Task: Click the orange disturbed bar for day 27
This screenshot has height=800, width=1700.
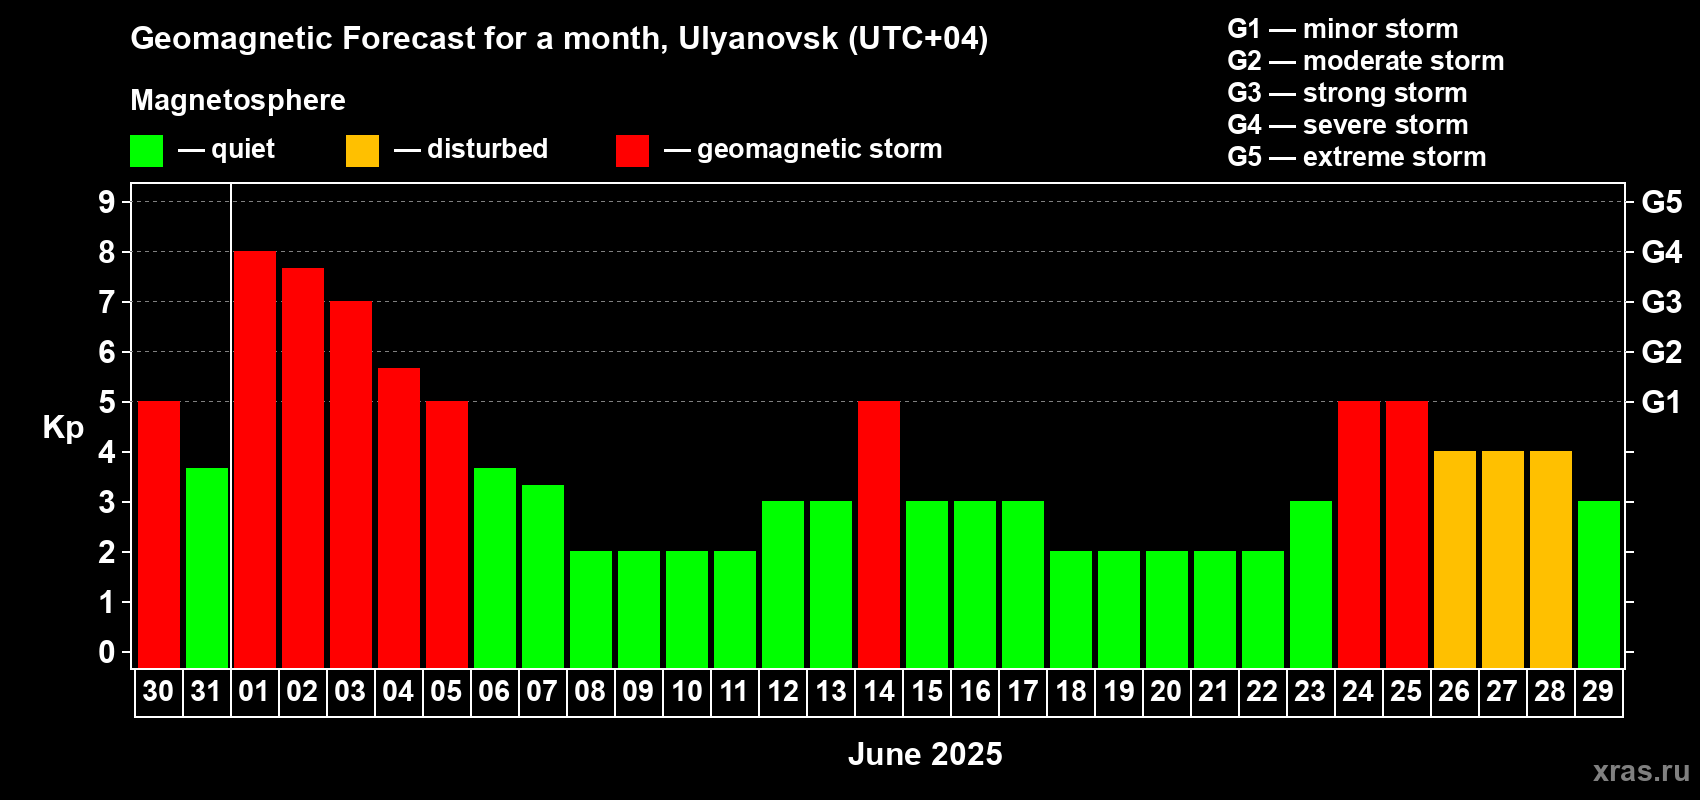Action: pos(1503,560)
